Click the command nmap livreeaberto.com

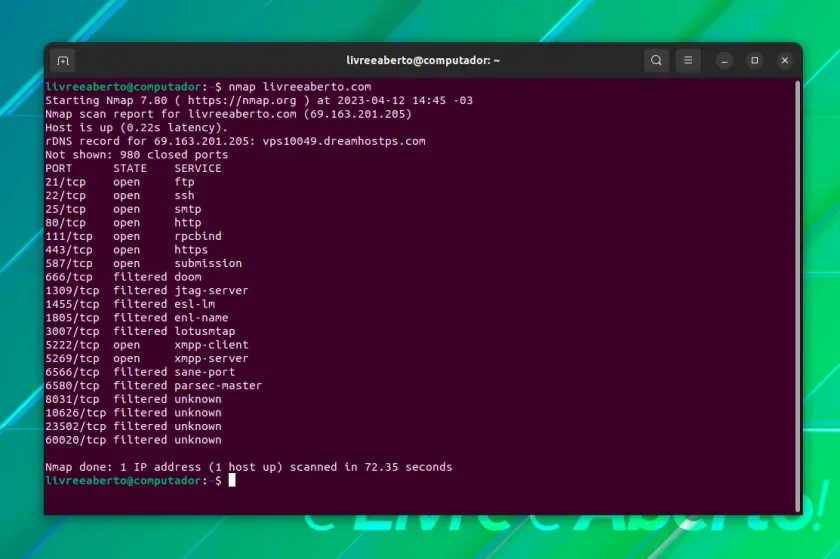tap(300, 87)
